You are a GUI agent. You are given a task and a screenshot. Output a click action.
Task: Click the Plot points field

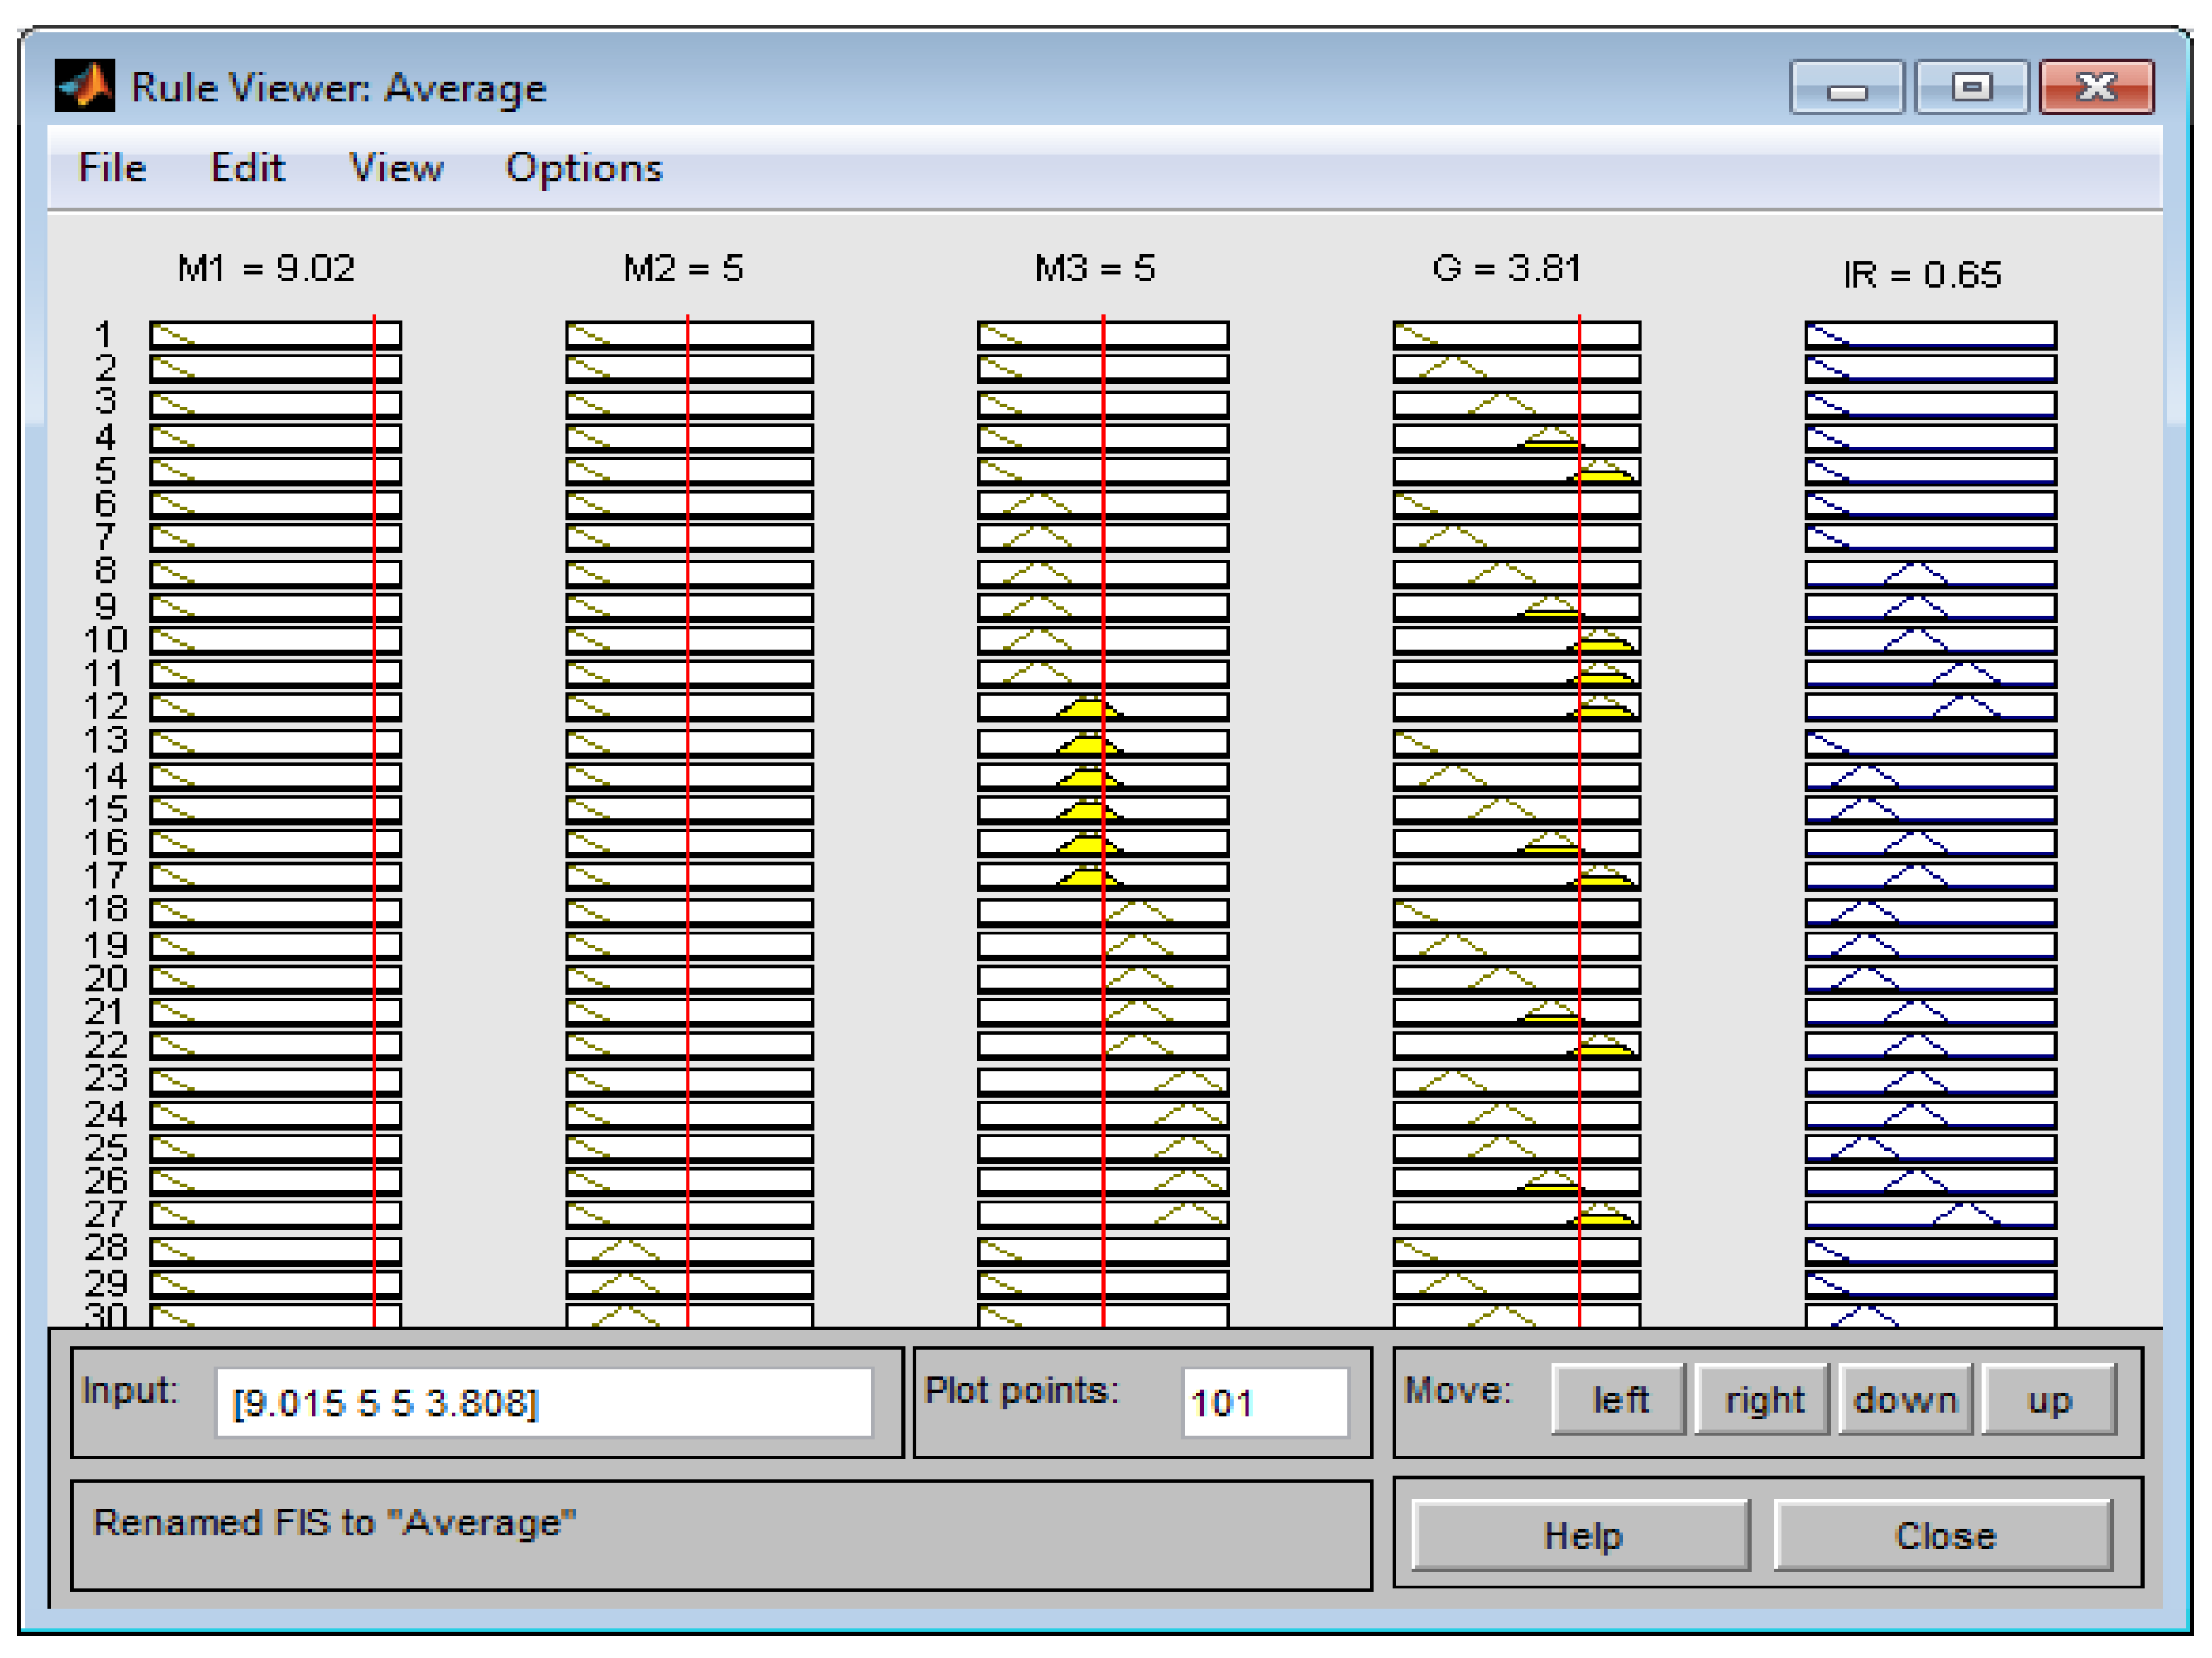1265,1403
